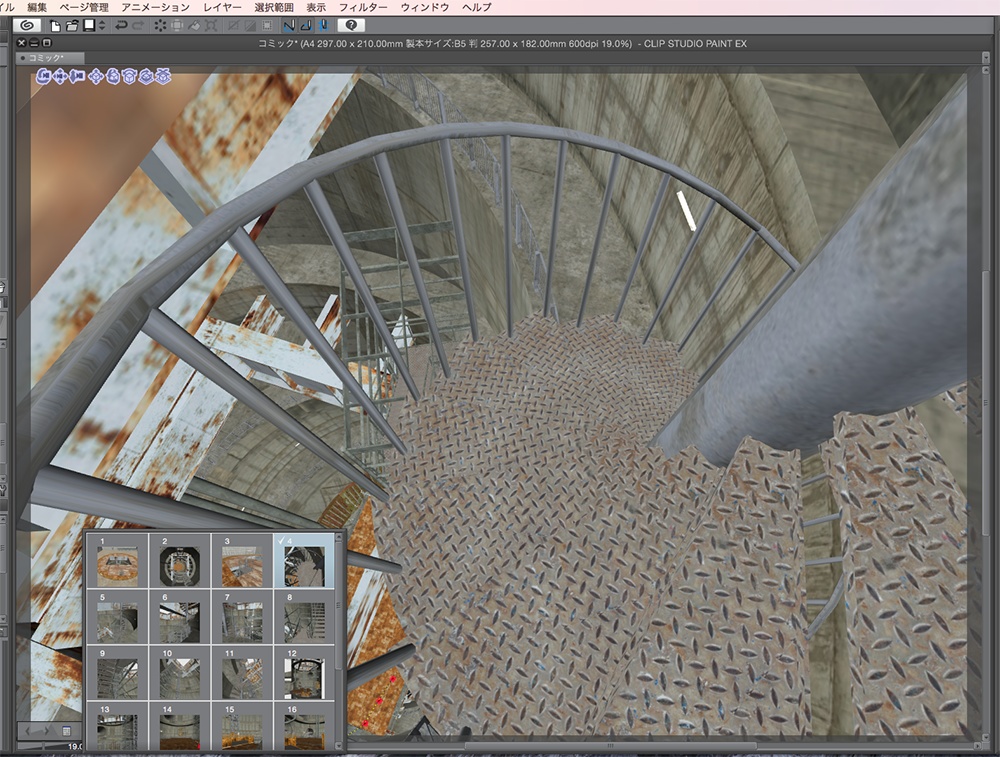Toggle snap to grid

(x=323, y=26)
